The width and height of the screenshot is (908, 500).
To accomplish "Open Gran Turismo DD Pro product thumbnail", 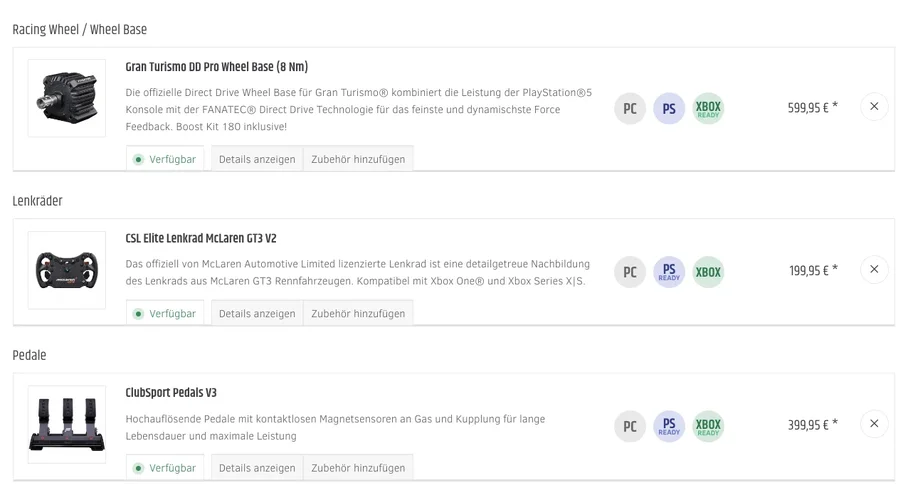I will point(67,98).
